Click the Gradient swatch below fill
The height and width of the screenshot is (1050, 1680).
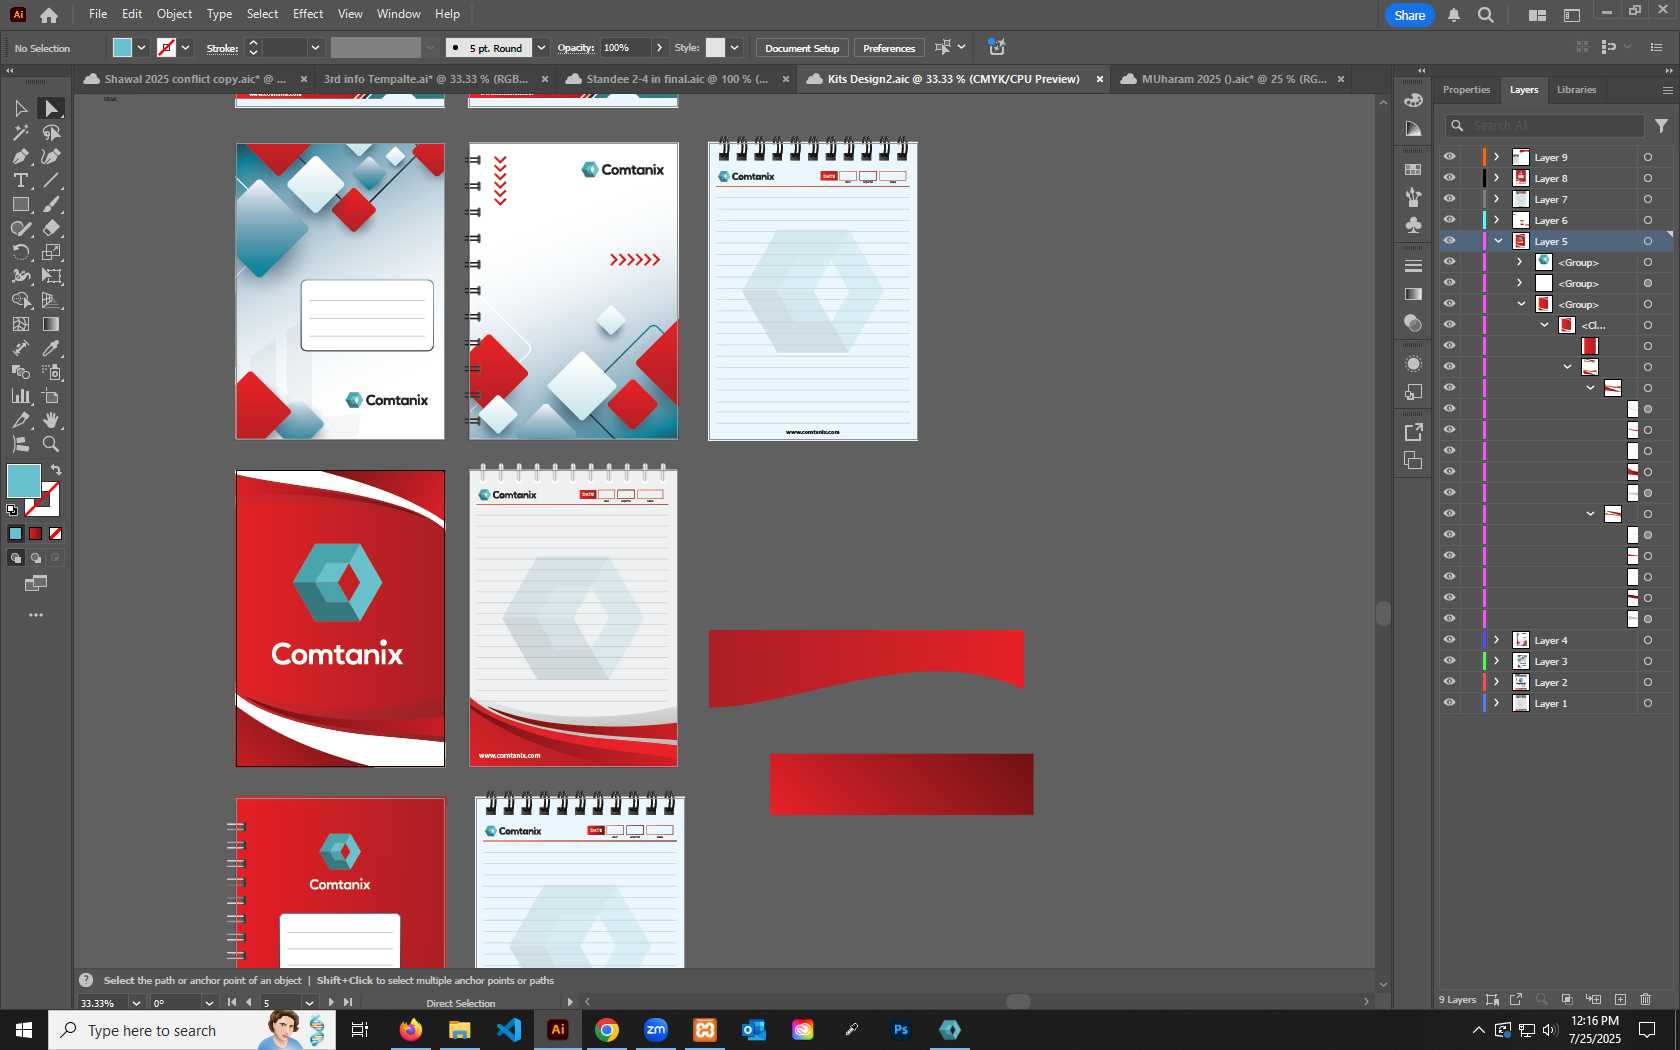pyautogui.click(x=35, y=534)
